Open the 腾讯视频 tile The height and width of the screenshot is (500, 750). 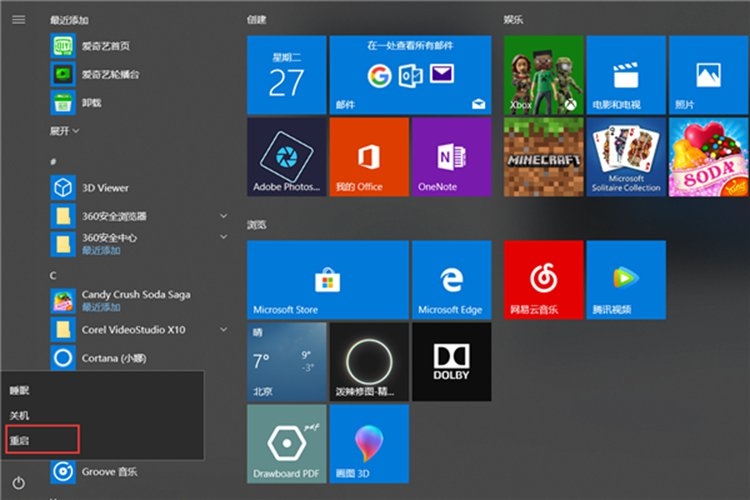(x=626, y=280)
